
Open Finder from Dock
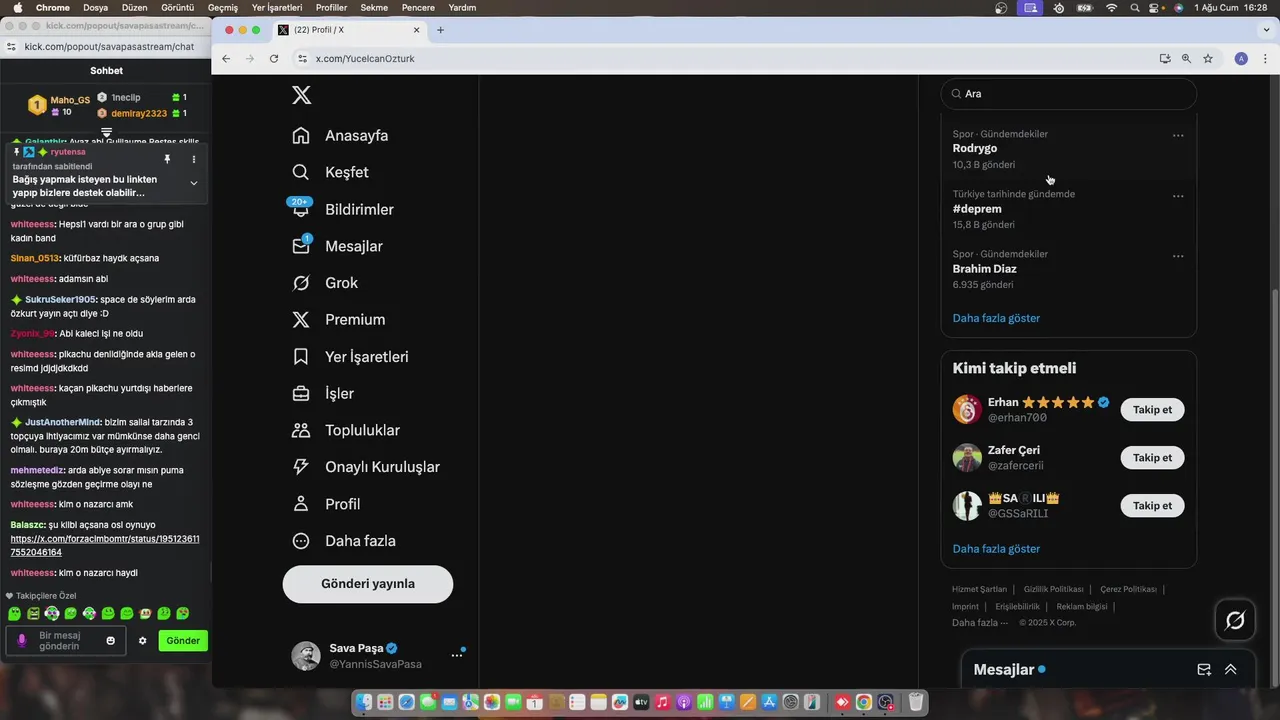[x=364, y=703]
